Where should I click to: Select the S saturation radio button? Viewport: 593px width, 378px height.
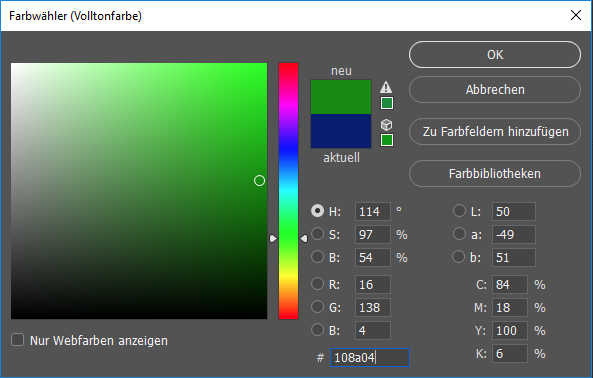tap(317, 234)
